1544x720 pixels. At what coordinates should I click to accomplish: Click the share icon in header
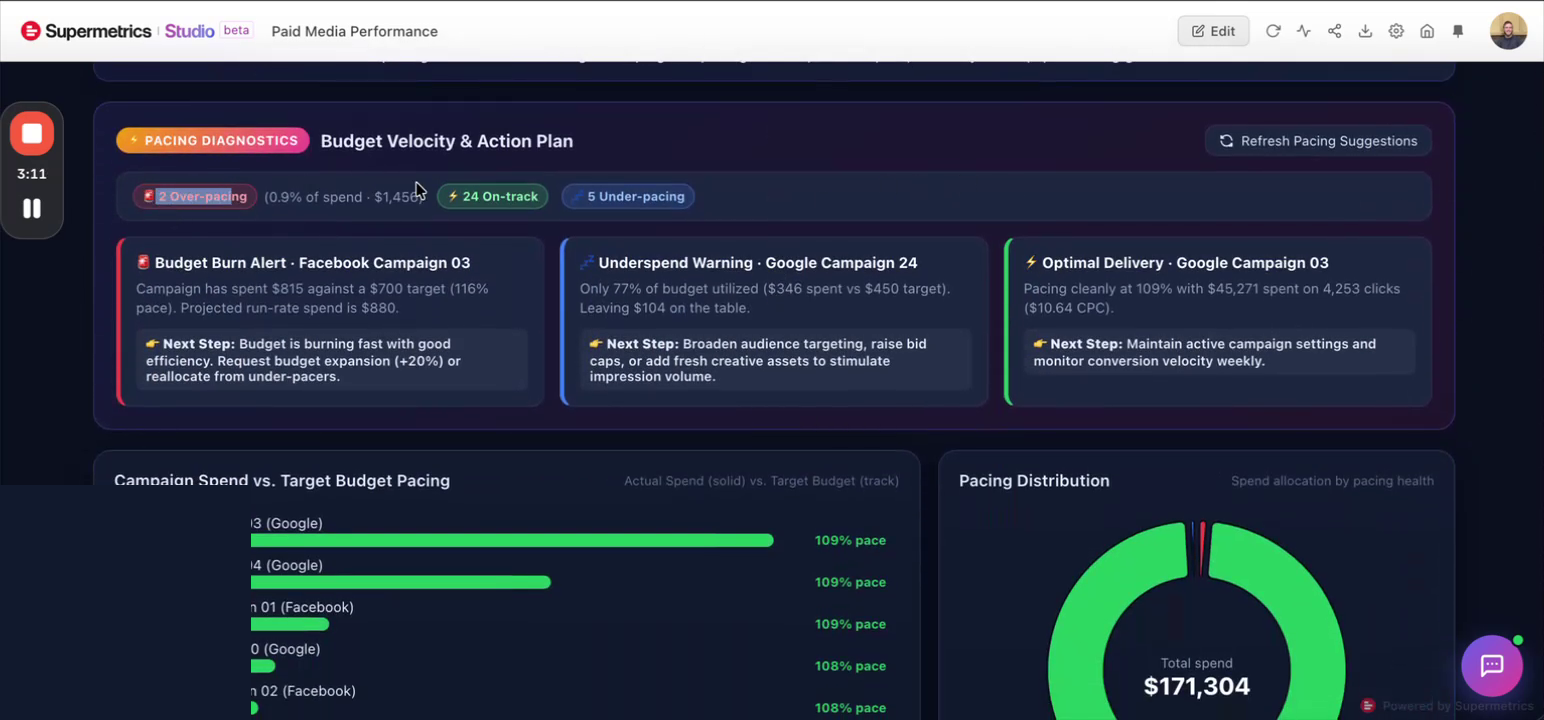(1334, 31)
